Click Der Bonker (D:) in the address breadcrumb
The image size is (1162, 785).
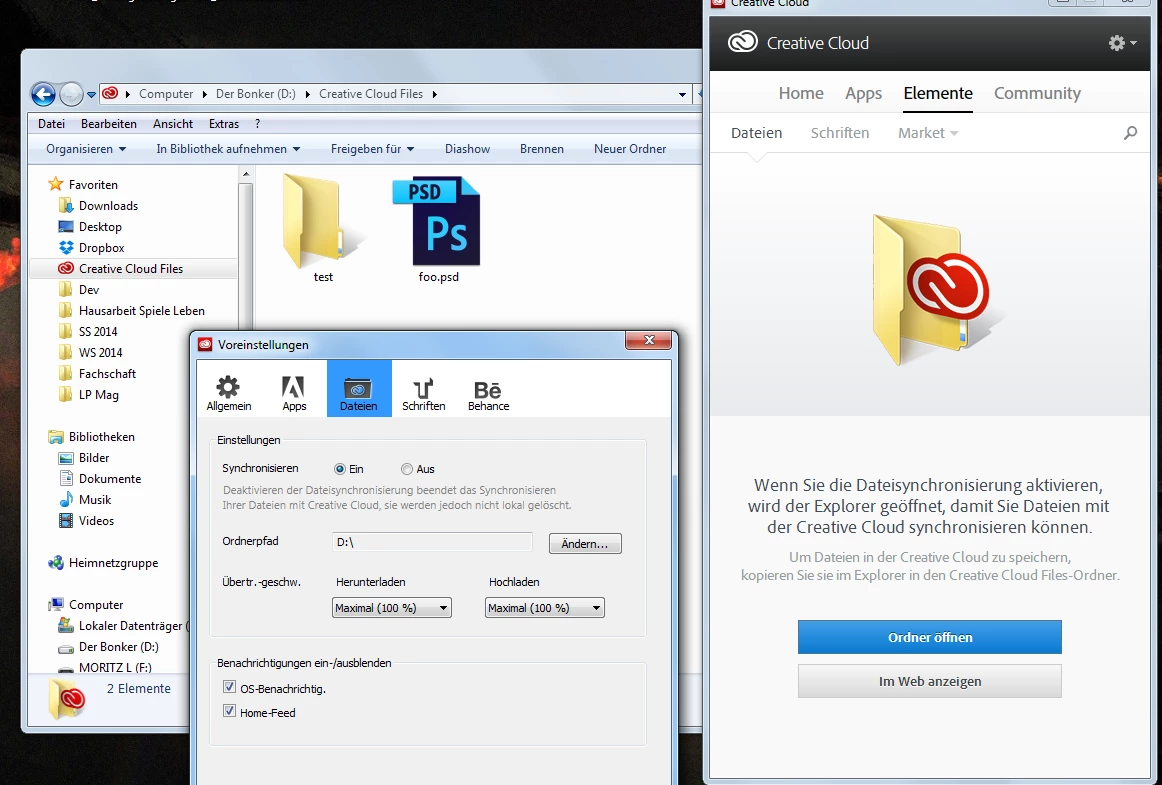(256, 94)
